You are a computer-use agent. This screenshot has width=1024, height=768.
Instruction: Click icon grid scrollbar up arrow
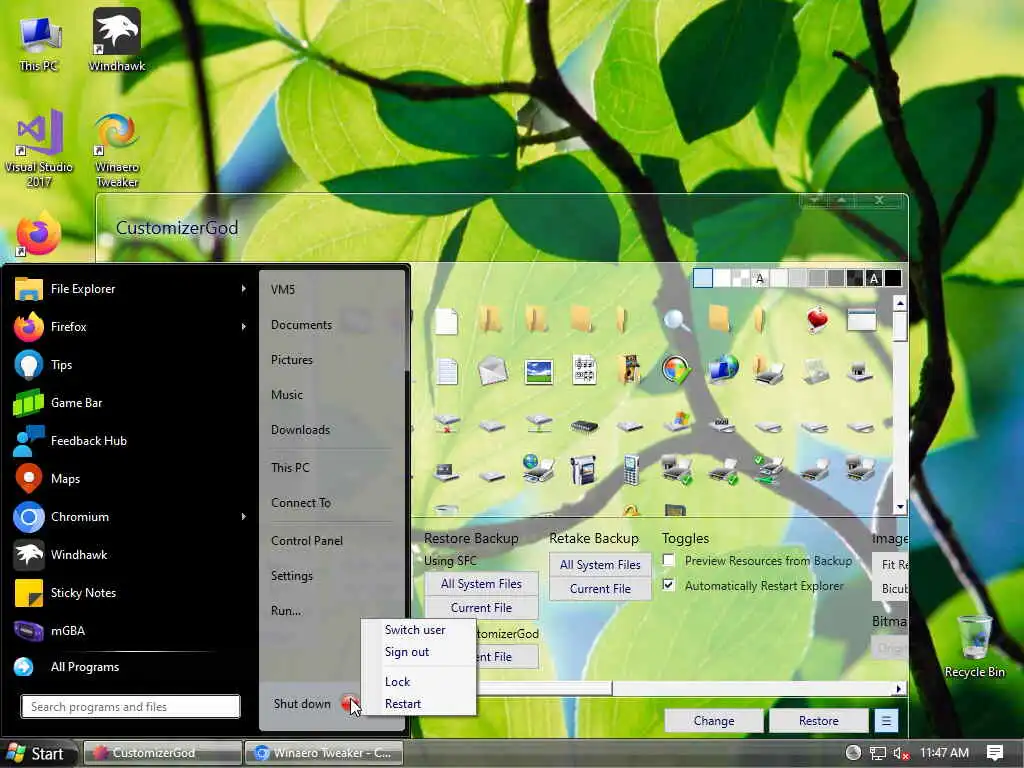click(900, 302)
